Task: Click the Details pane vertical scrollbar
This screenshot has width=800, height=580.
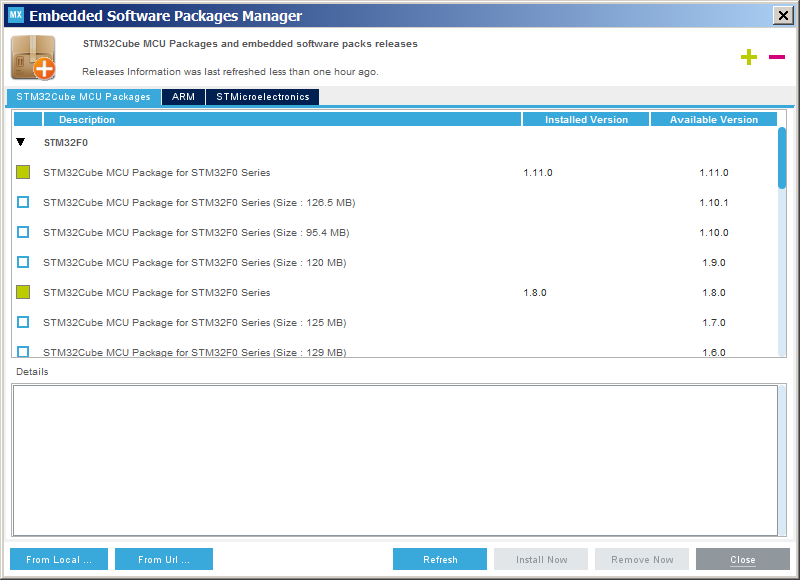Action: (782, 460)
